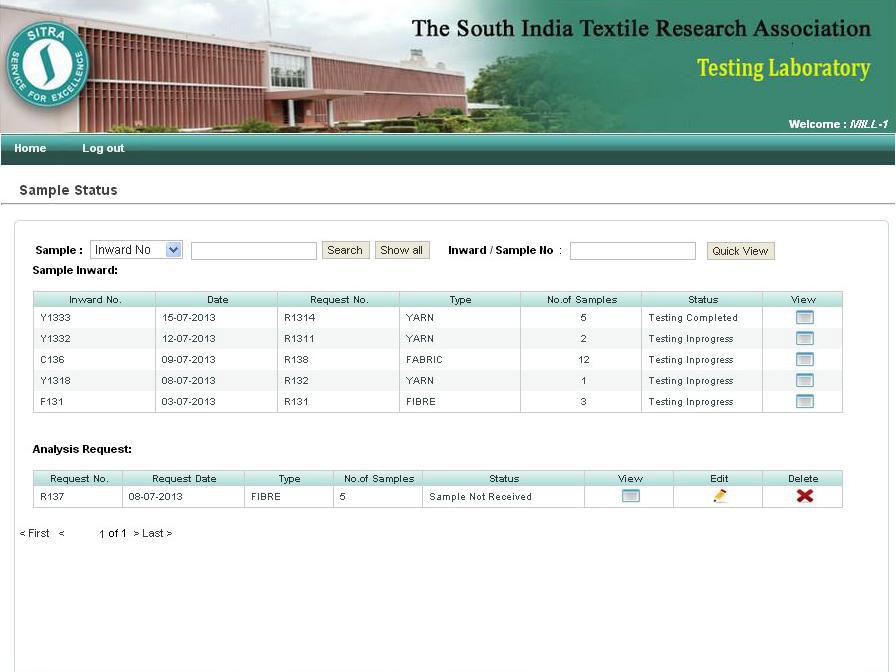
Task: Select inward number F131 cell
Action: pyautogui.click(x=94, y=402)
